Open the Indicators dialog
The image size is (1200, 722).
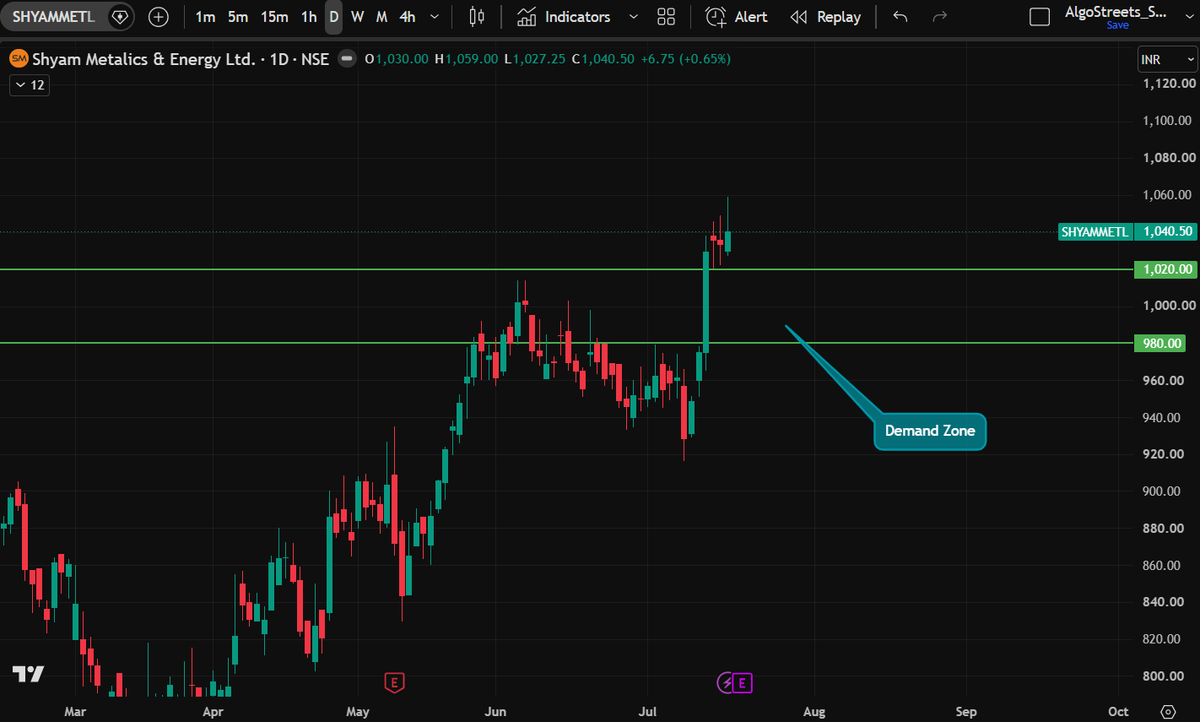pos(564,17)
